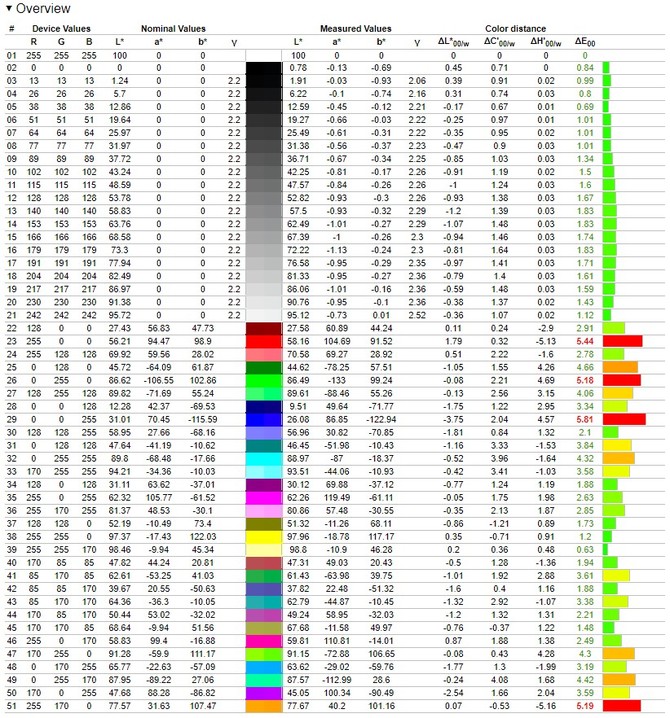
Task: Click the ΔL*00/w column header
Action: 453,42
